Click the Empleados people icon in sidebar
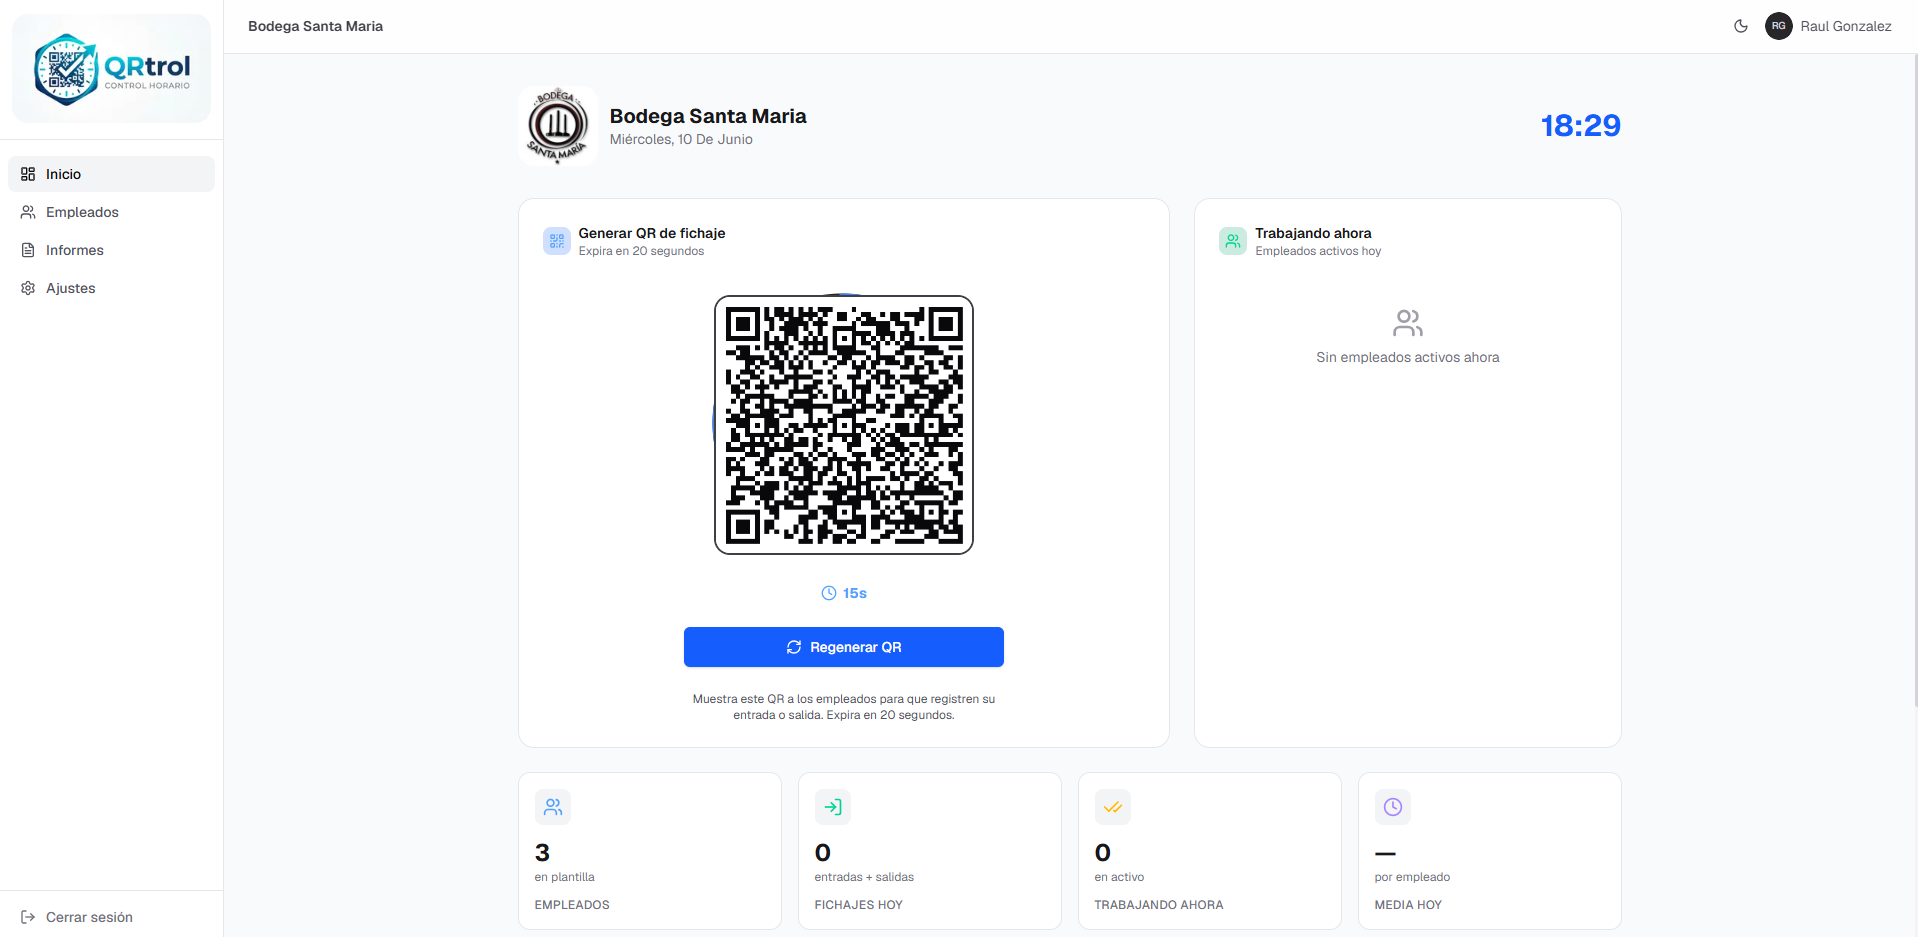This screenshot has width=1918, height=937. [x=28, y=212]
